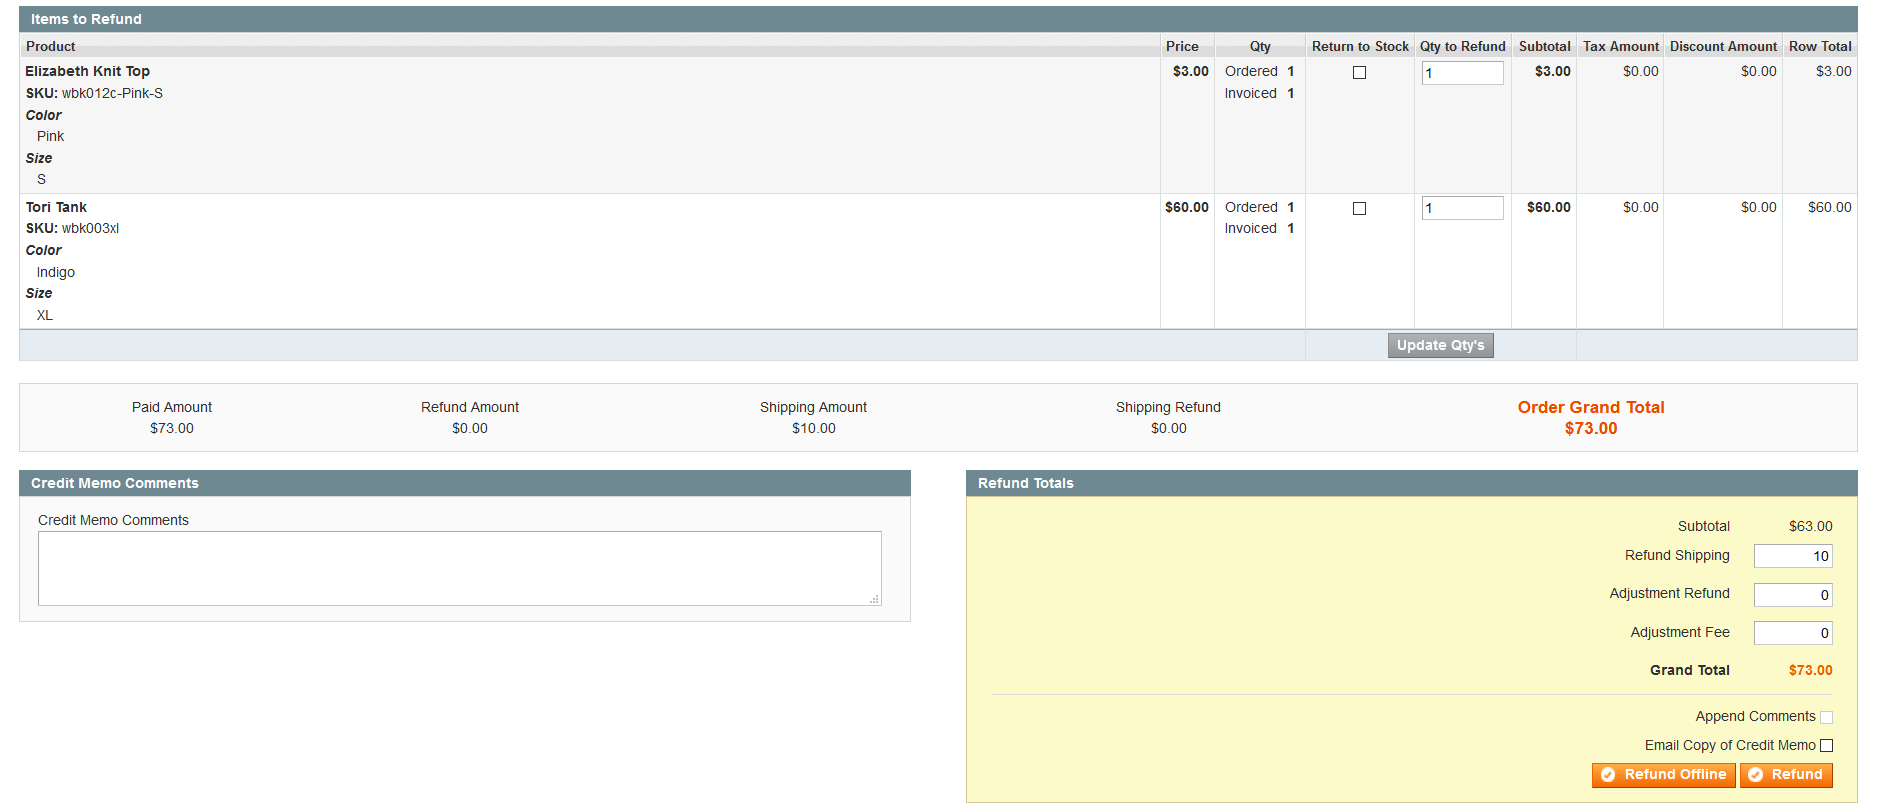Enable Email Copy of Credit Memo
Screen dimensions: 1885x810
1826,746
